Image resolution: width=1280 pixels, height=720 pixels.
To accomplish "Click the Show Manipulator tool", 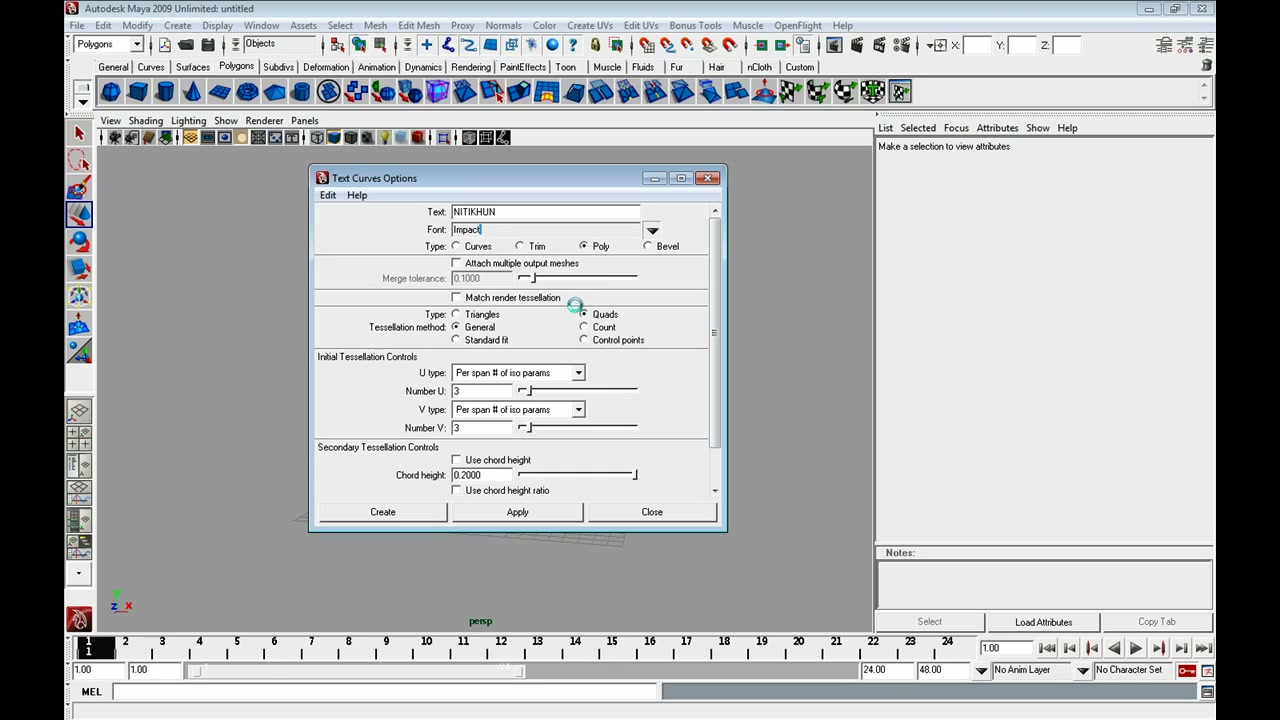I will point(79,351).
